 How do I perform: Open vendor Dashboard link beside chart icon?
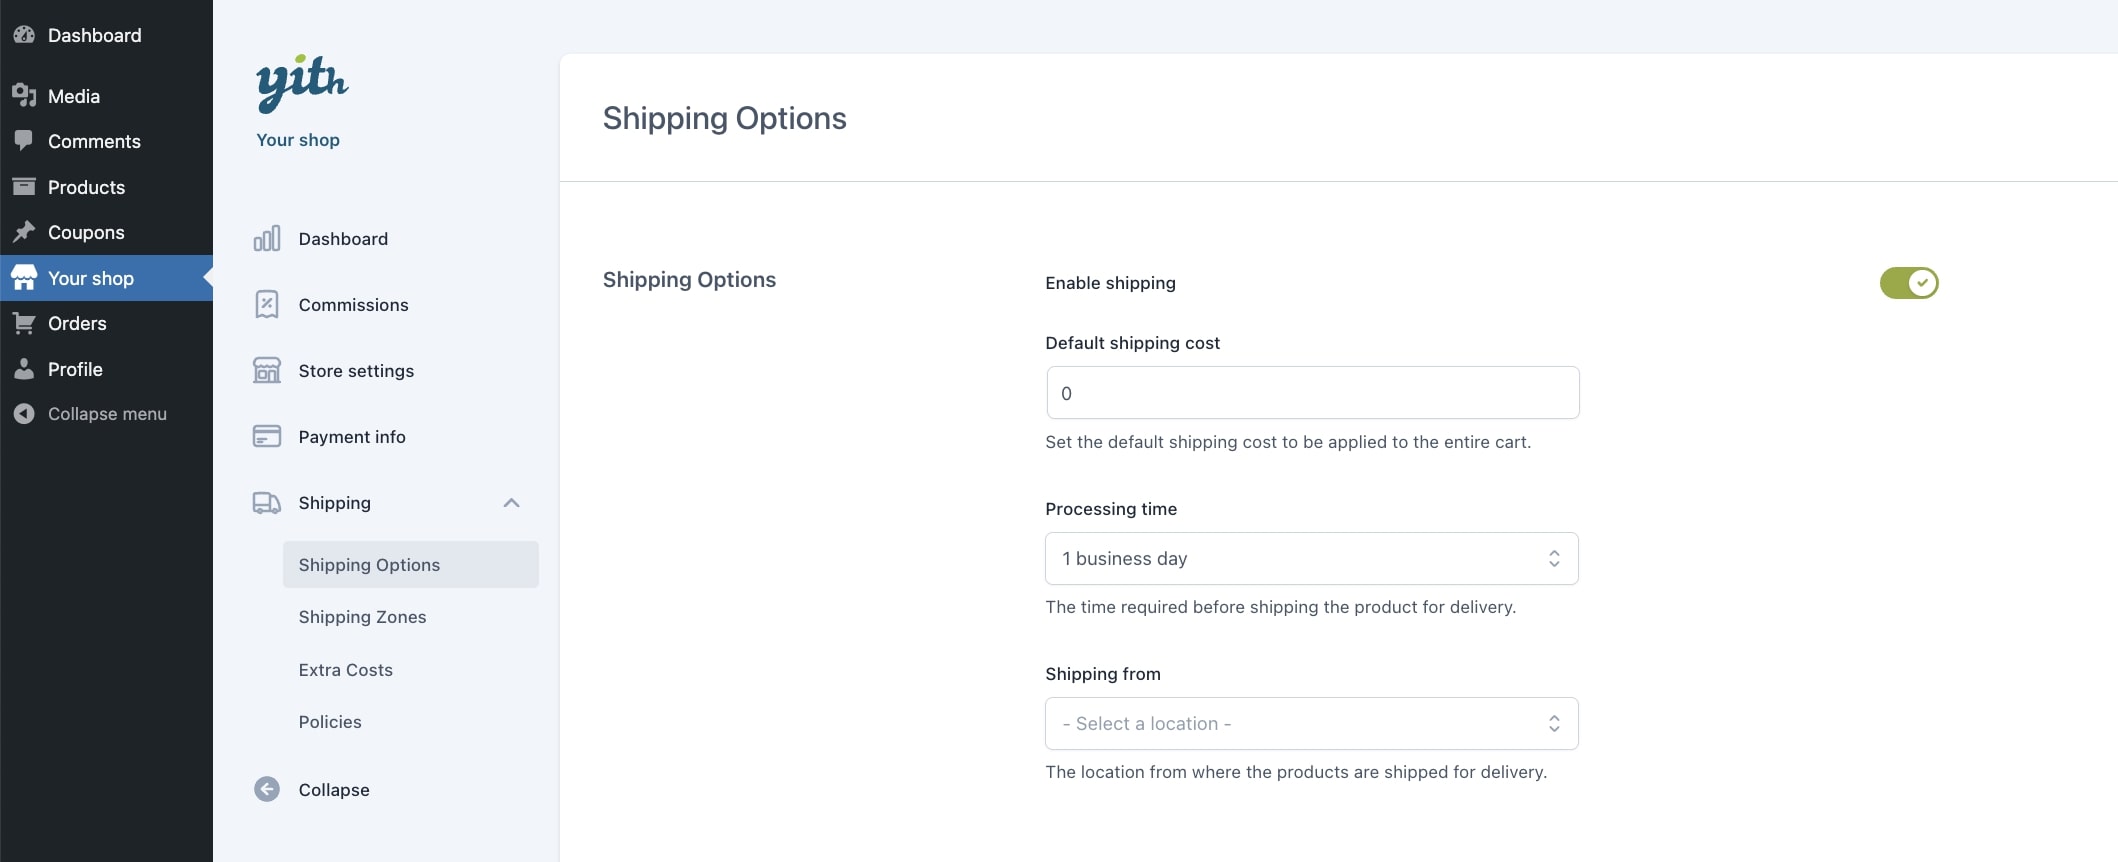click(x=343, y=239)
